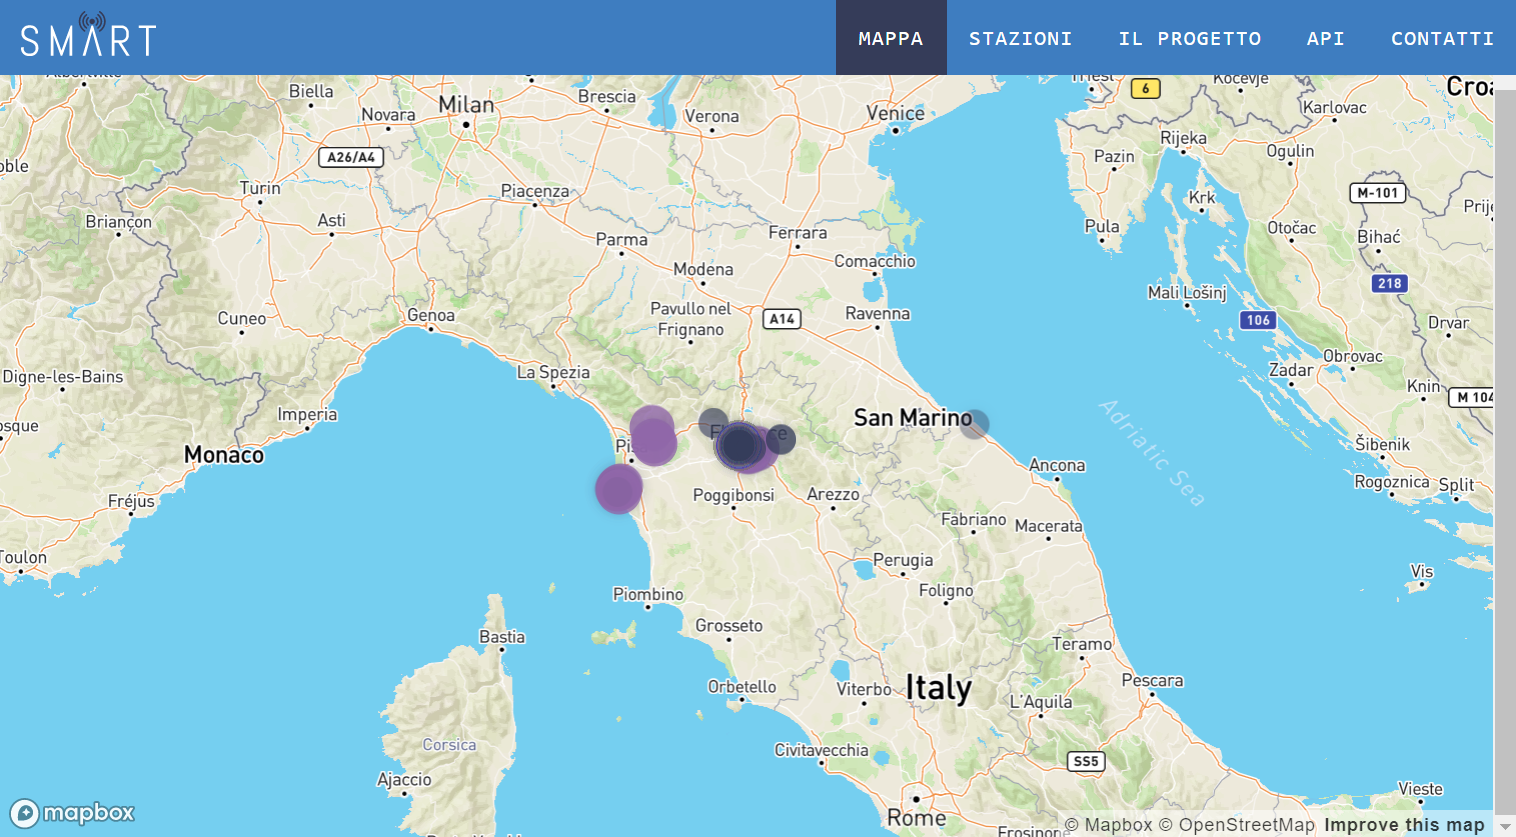The image size is (1516, 837).
Task: Select the dark navy station marker over Florence
Action: point(738,445)
